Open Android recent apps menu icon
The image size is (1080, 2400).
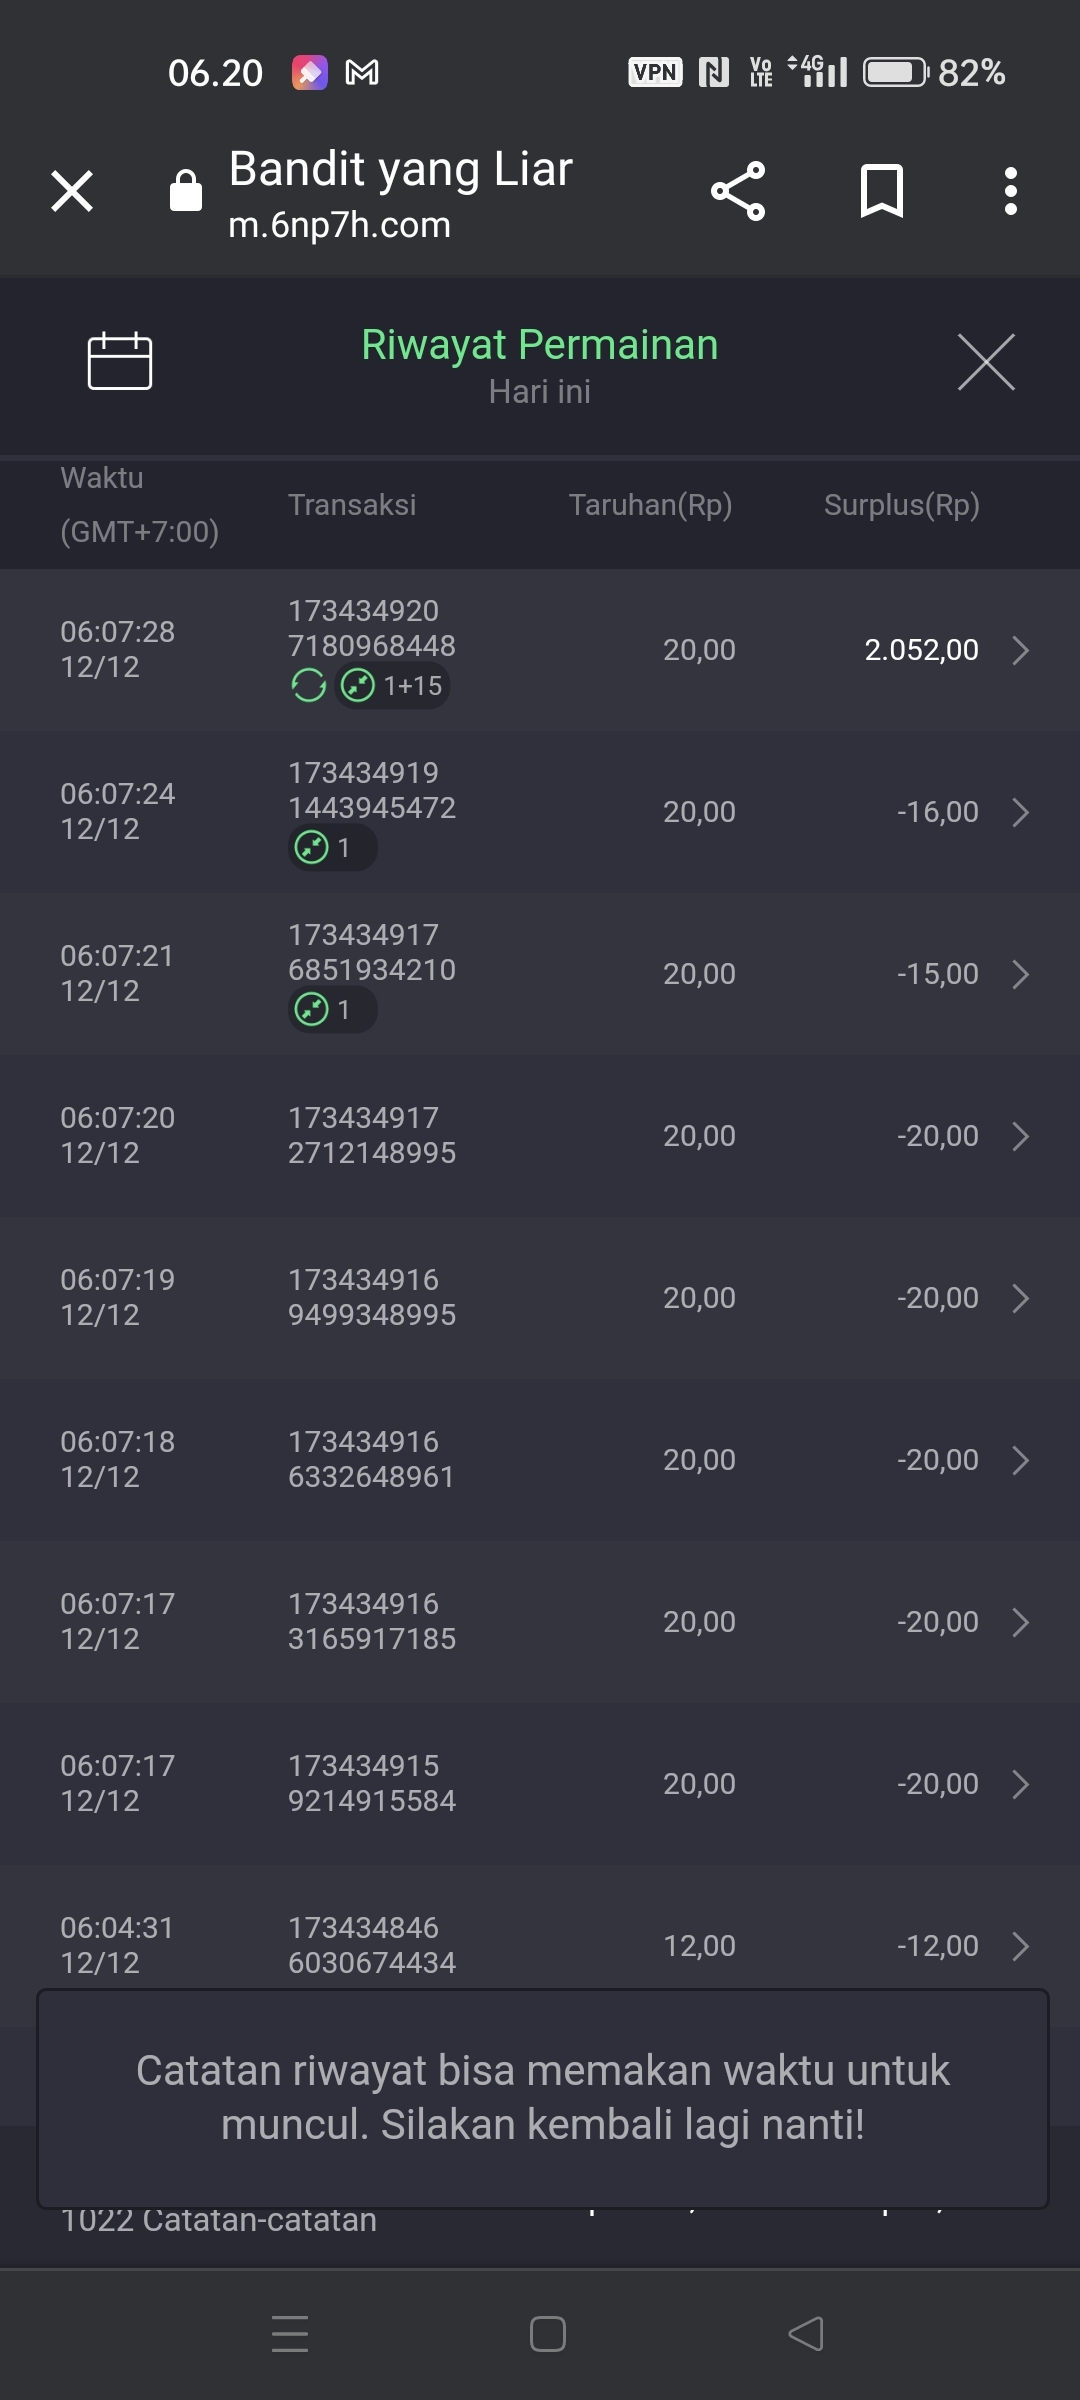pyautogui.click(x=290, y=2334)
